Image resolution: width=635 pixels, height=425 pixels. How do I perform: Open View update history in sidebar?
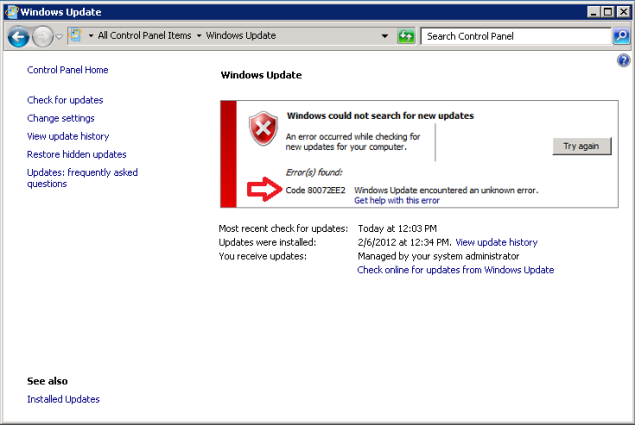[x=68, y=136]
